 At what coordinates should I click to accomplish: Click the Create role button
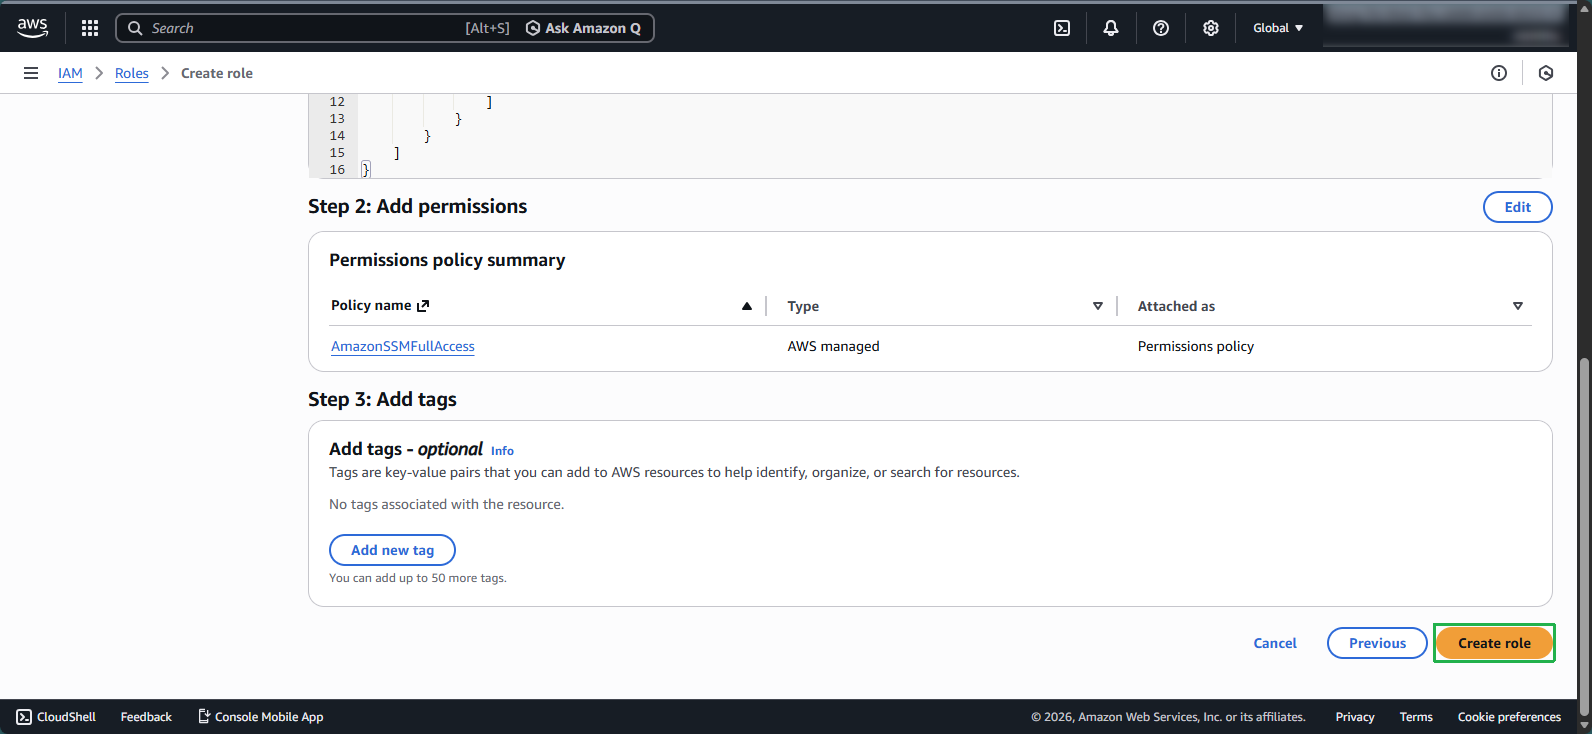[1494, 643]
